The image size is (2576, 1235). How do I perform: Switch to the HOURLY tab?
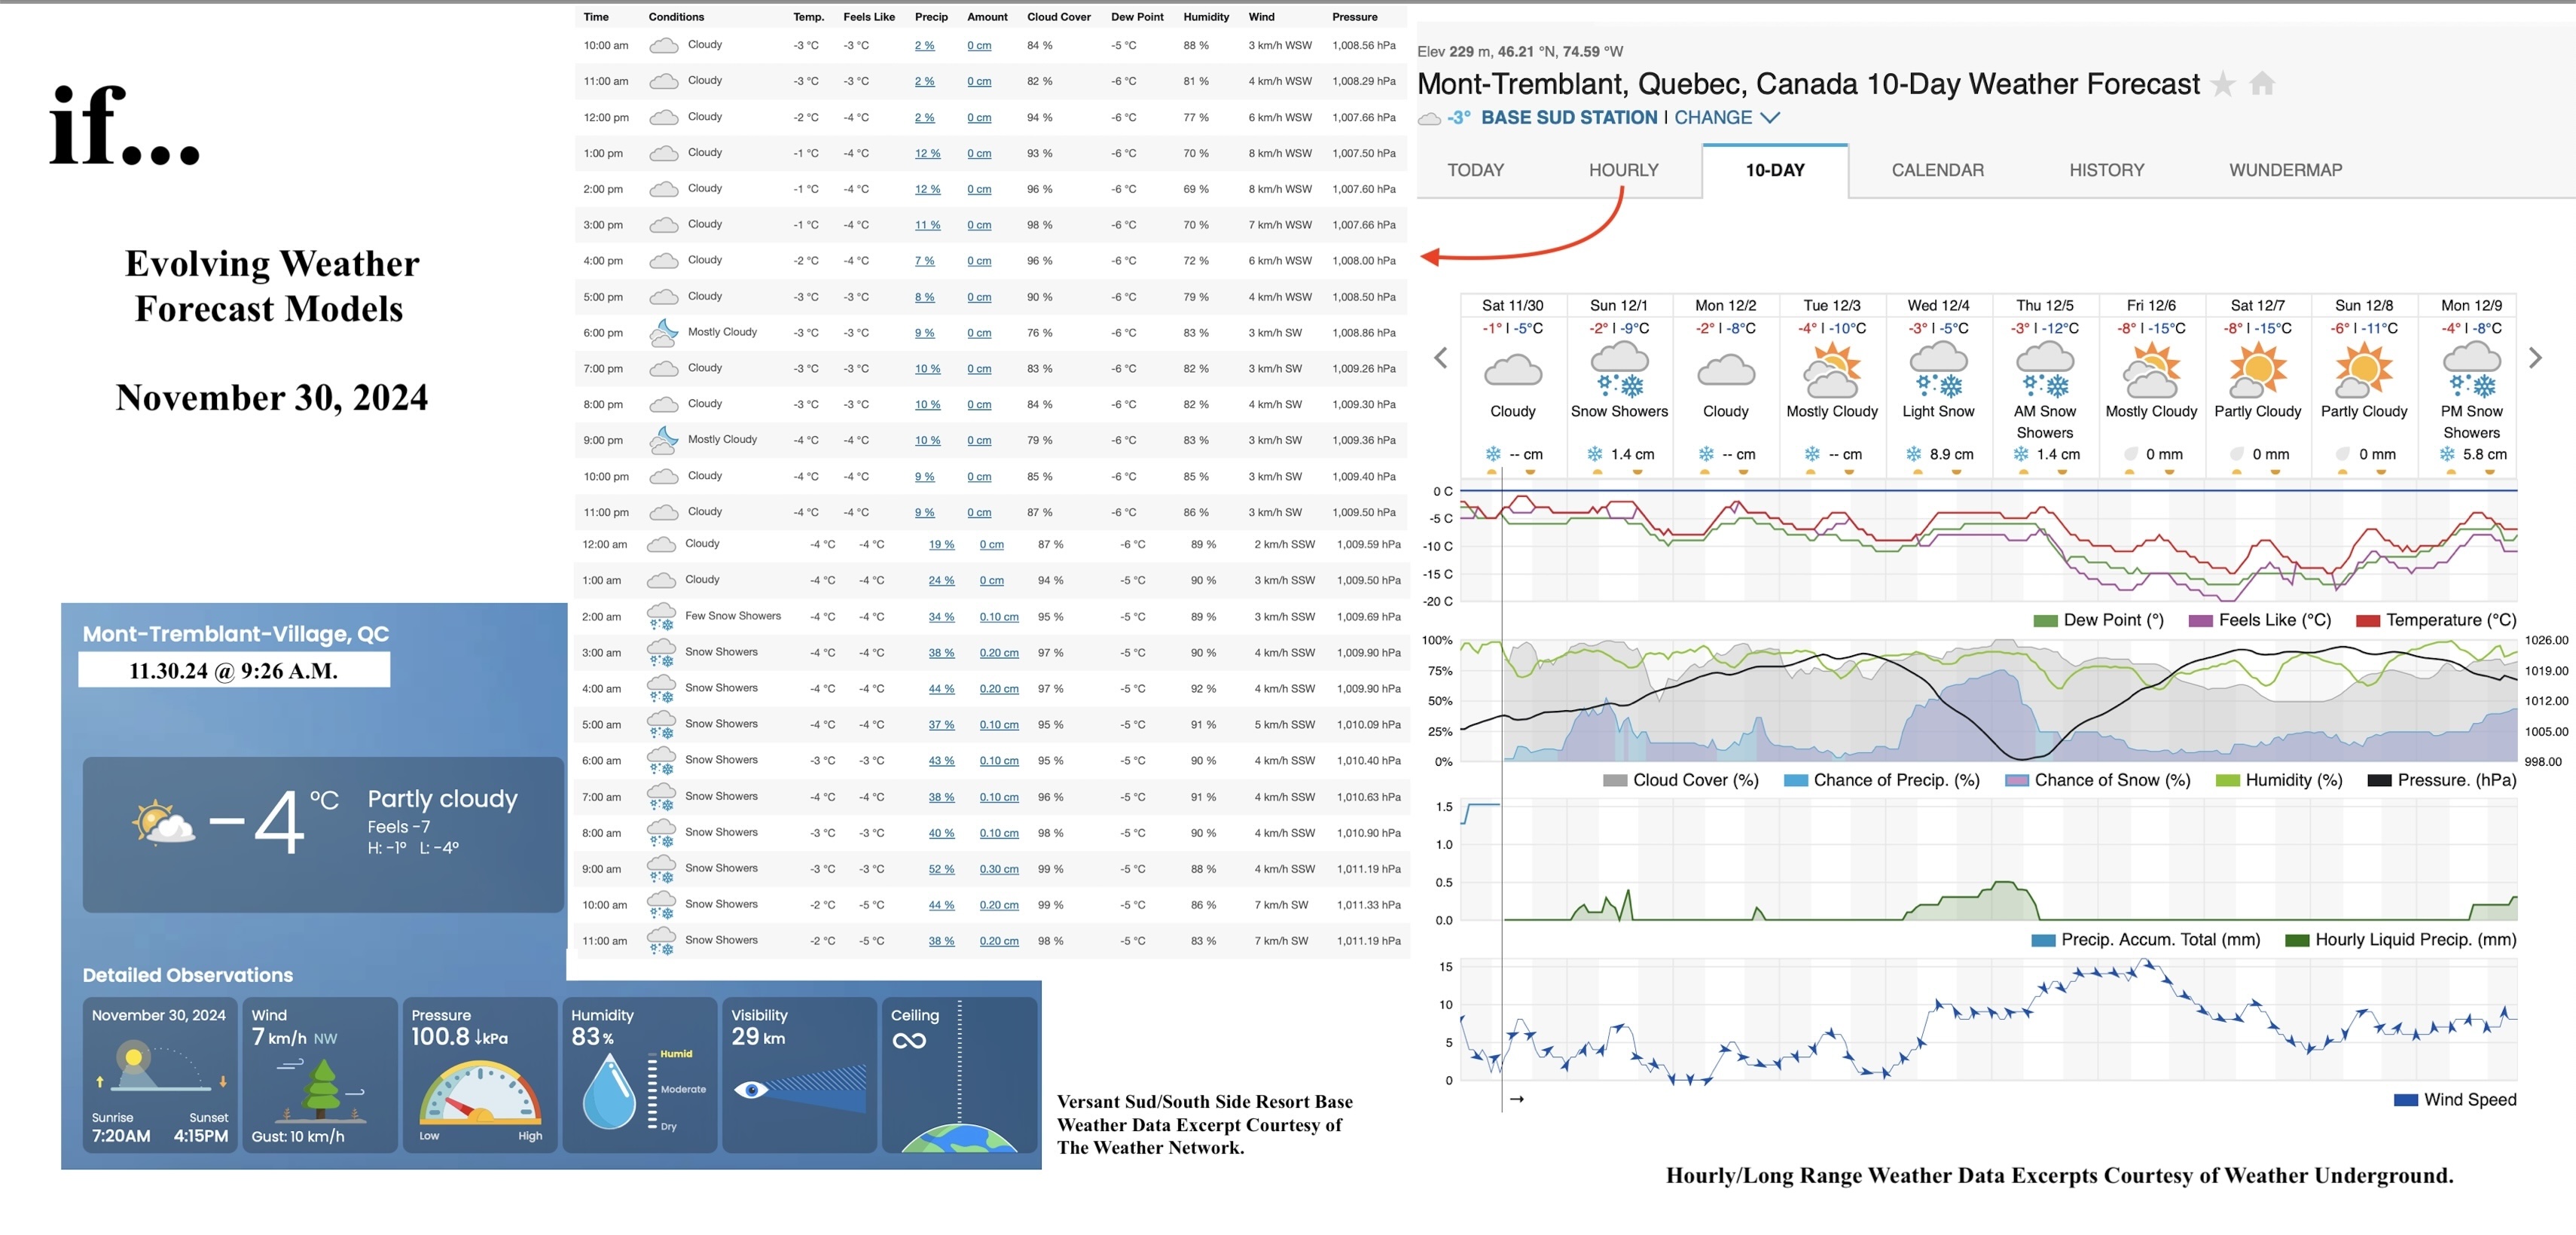(1623, 170)
